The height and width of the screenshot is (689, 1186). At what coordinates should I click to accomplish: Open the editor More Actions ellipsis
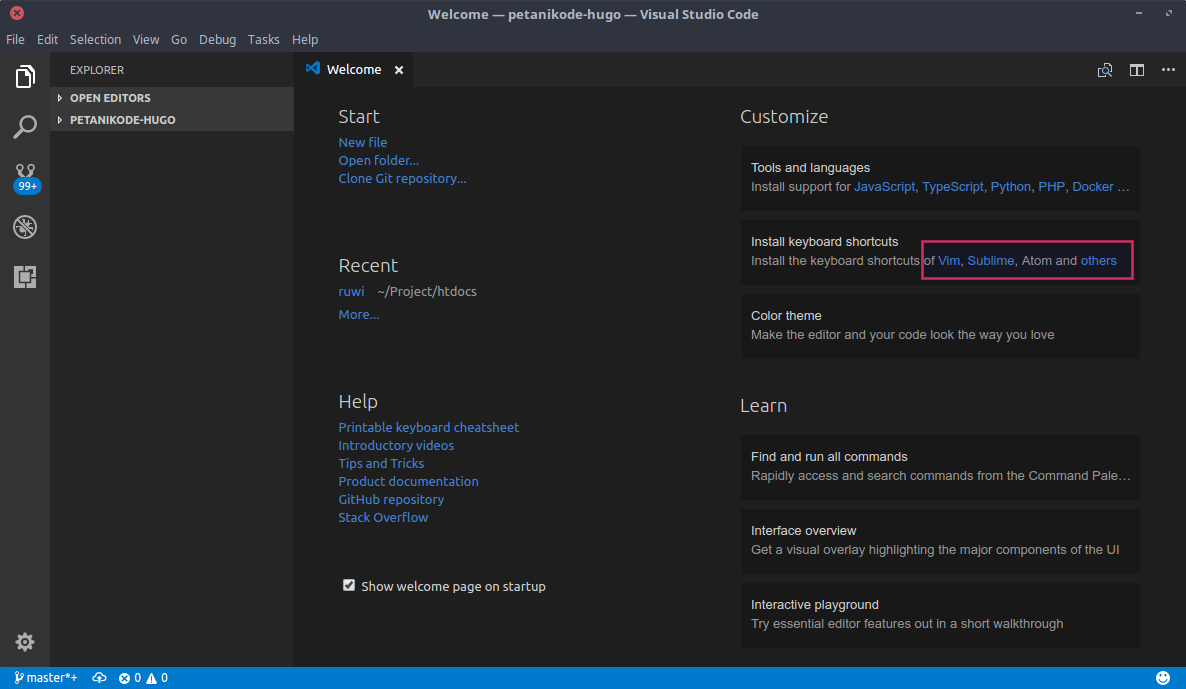click(1168, 70)
